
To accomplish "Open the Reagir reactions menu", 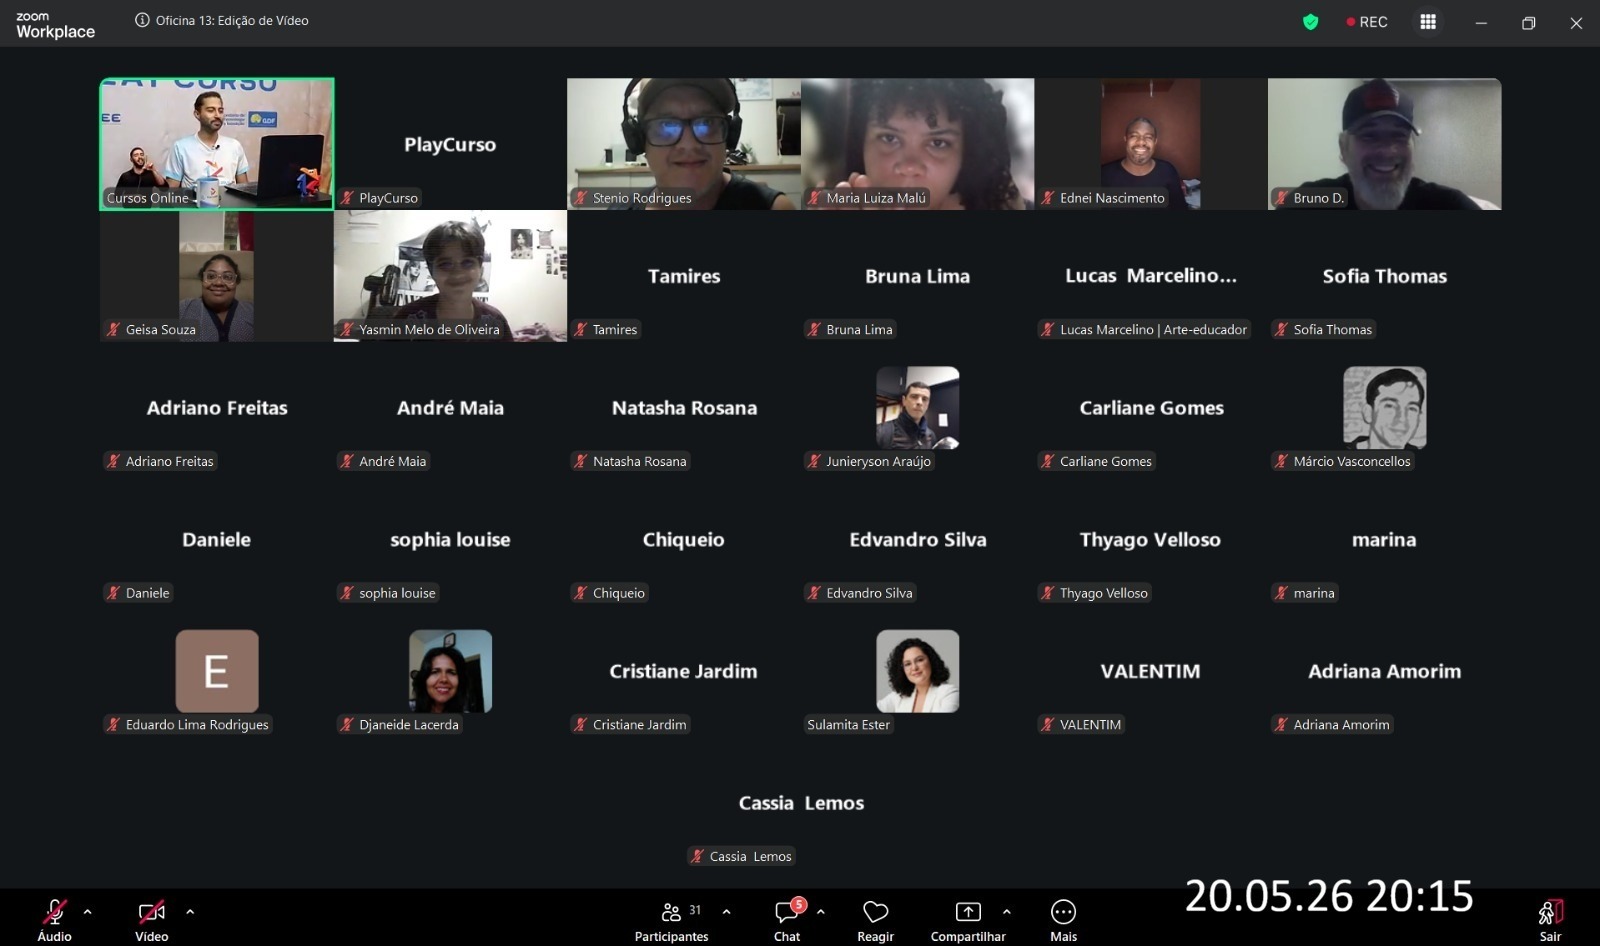I will tap(875, 920).
